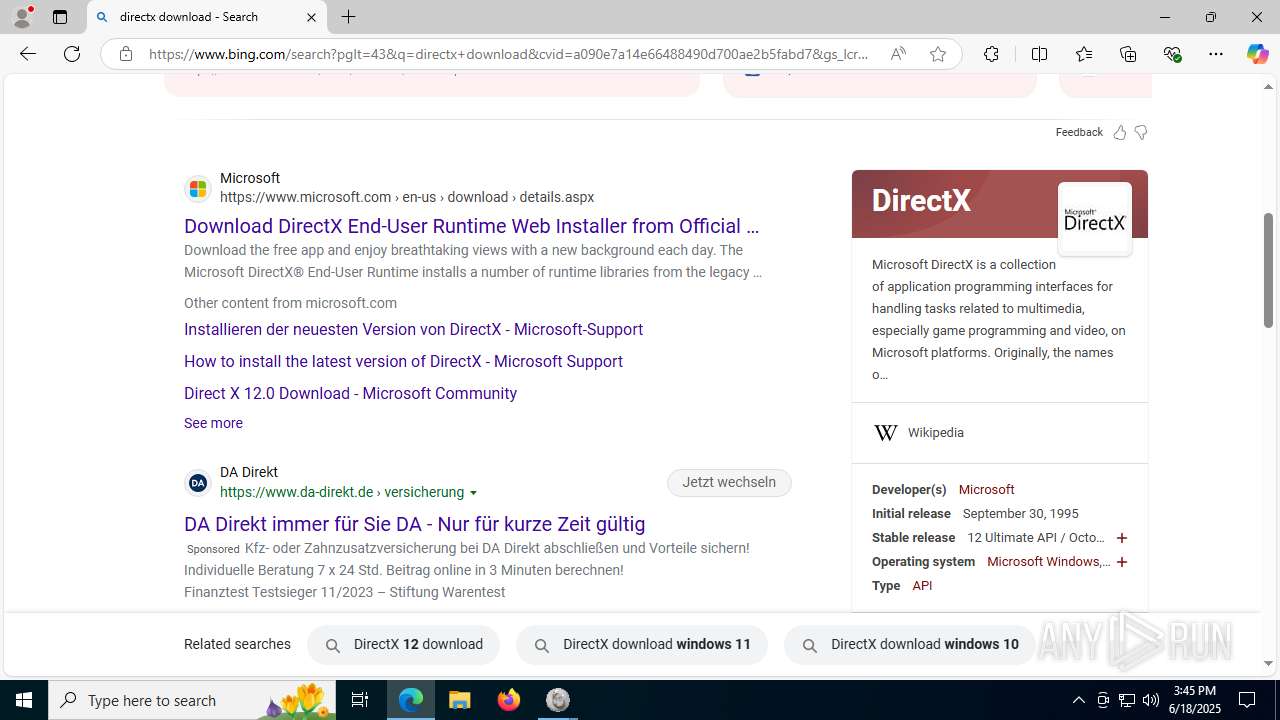
Task: Give thumbs up feedback
Action: click(x=1120, y=132)
